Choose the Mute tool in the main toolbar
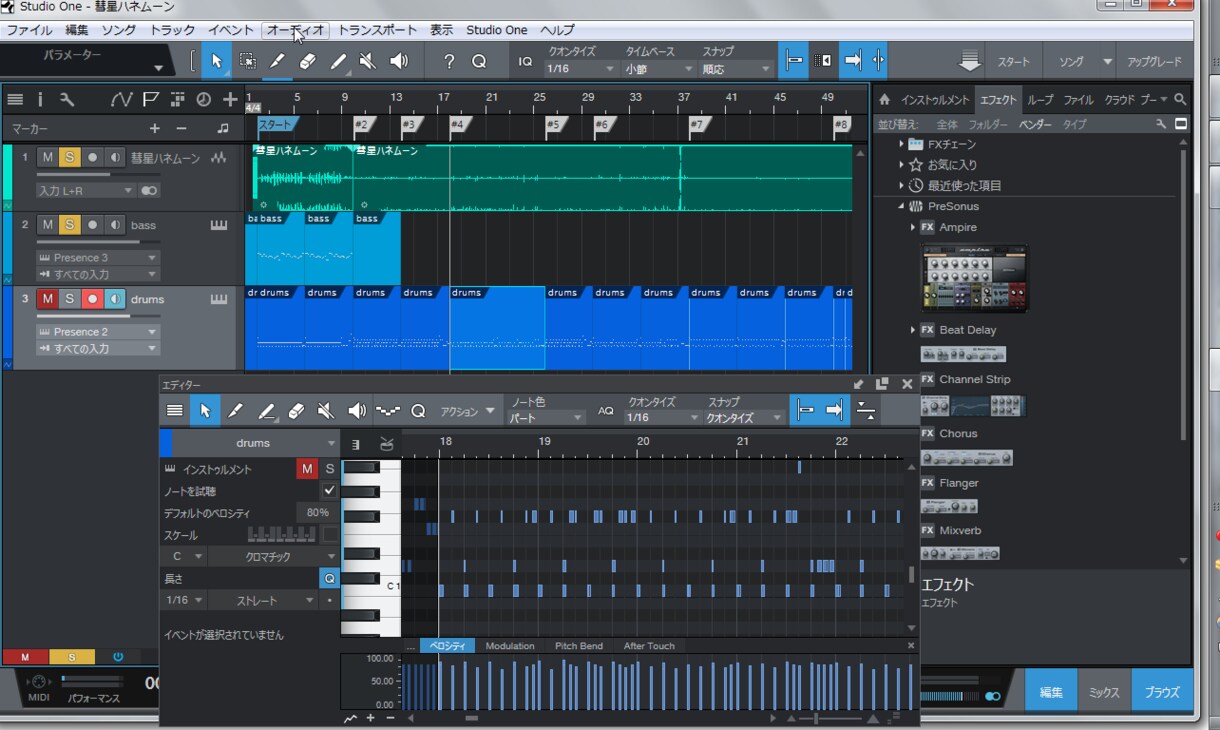Screen dimensions: 1220x730 [368, 61]
